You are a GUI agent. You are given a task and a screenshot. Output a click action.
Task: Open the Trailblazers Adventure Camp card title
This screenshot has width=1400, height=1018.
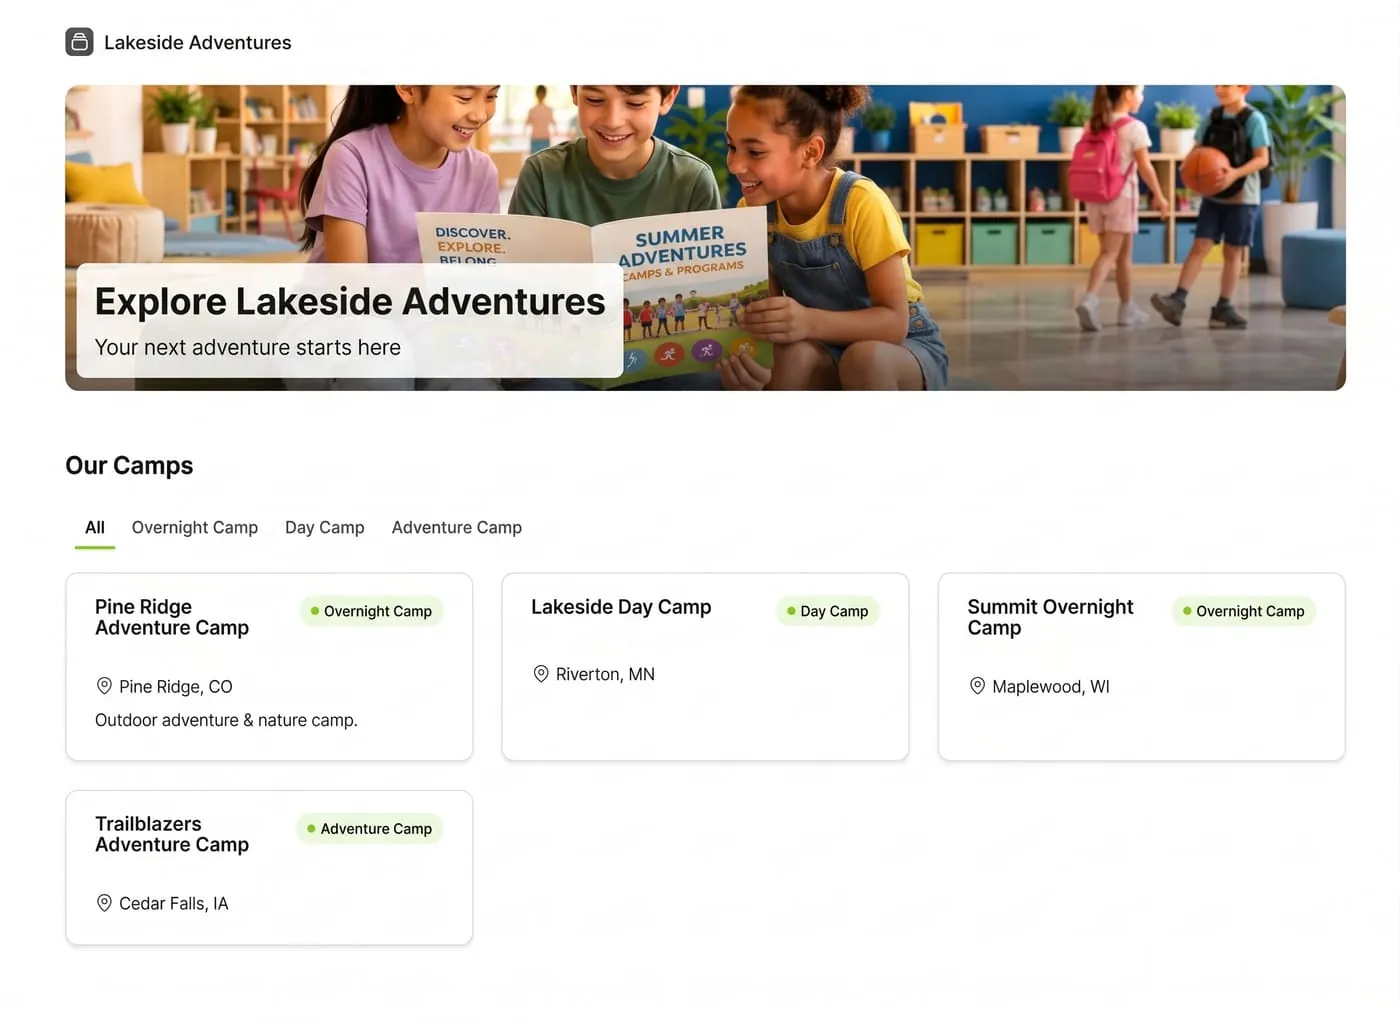pos(172,834)
